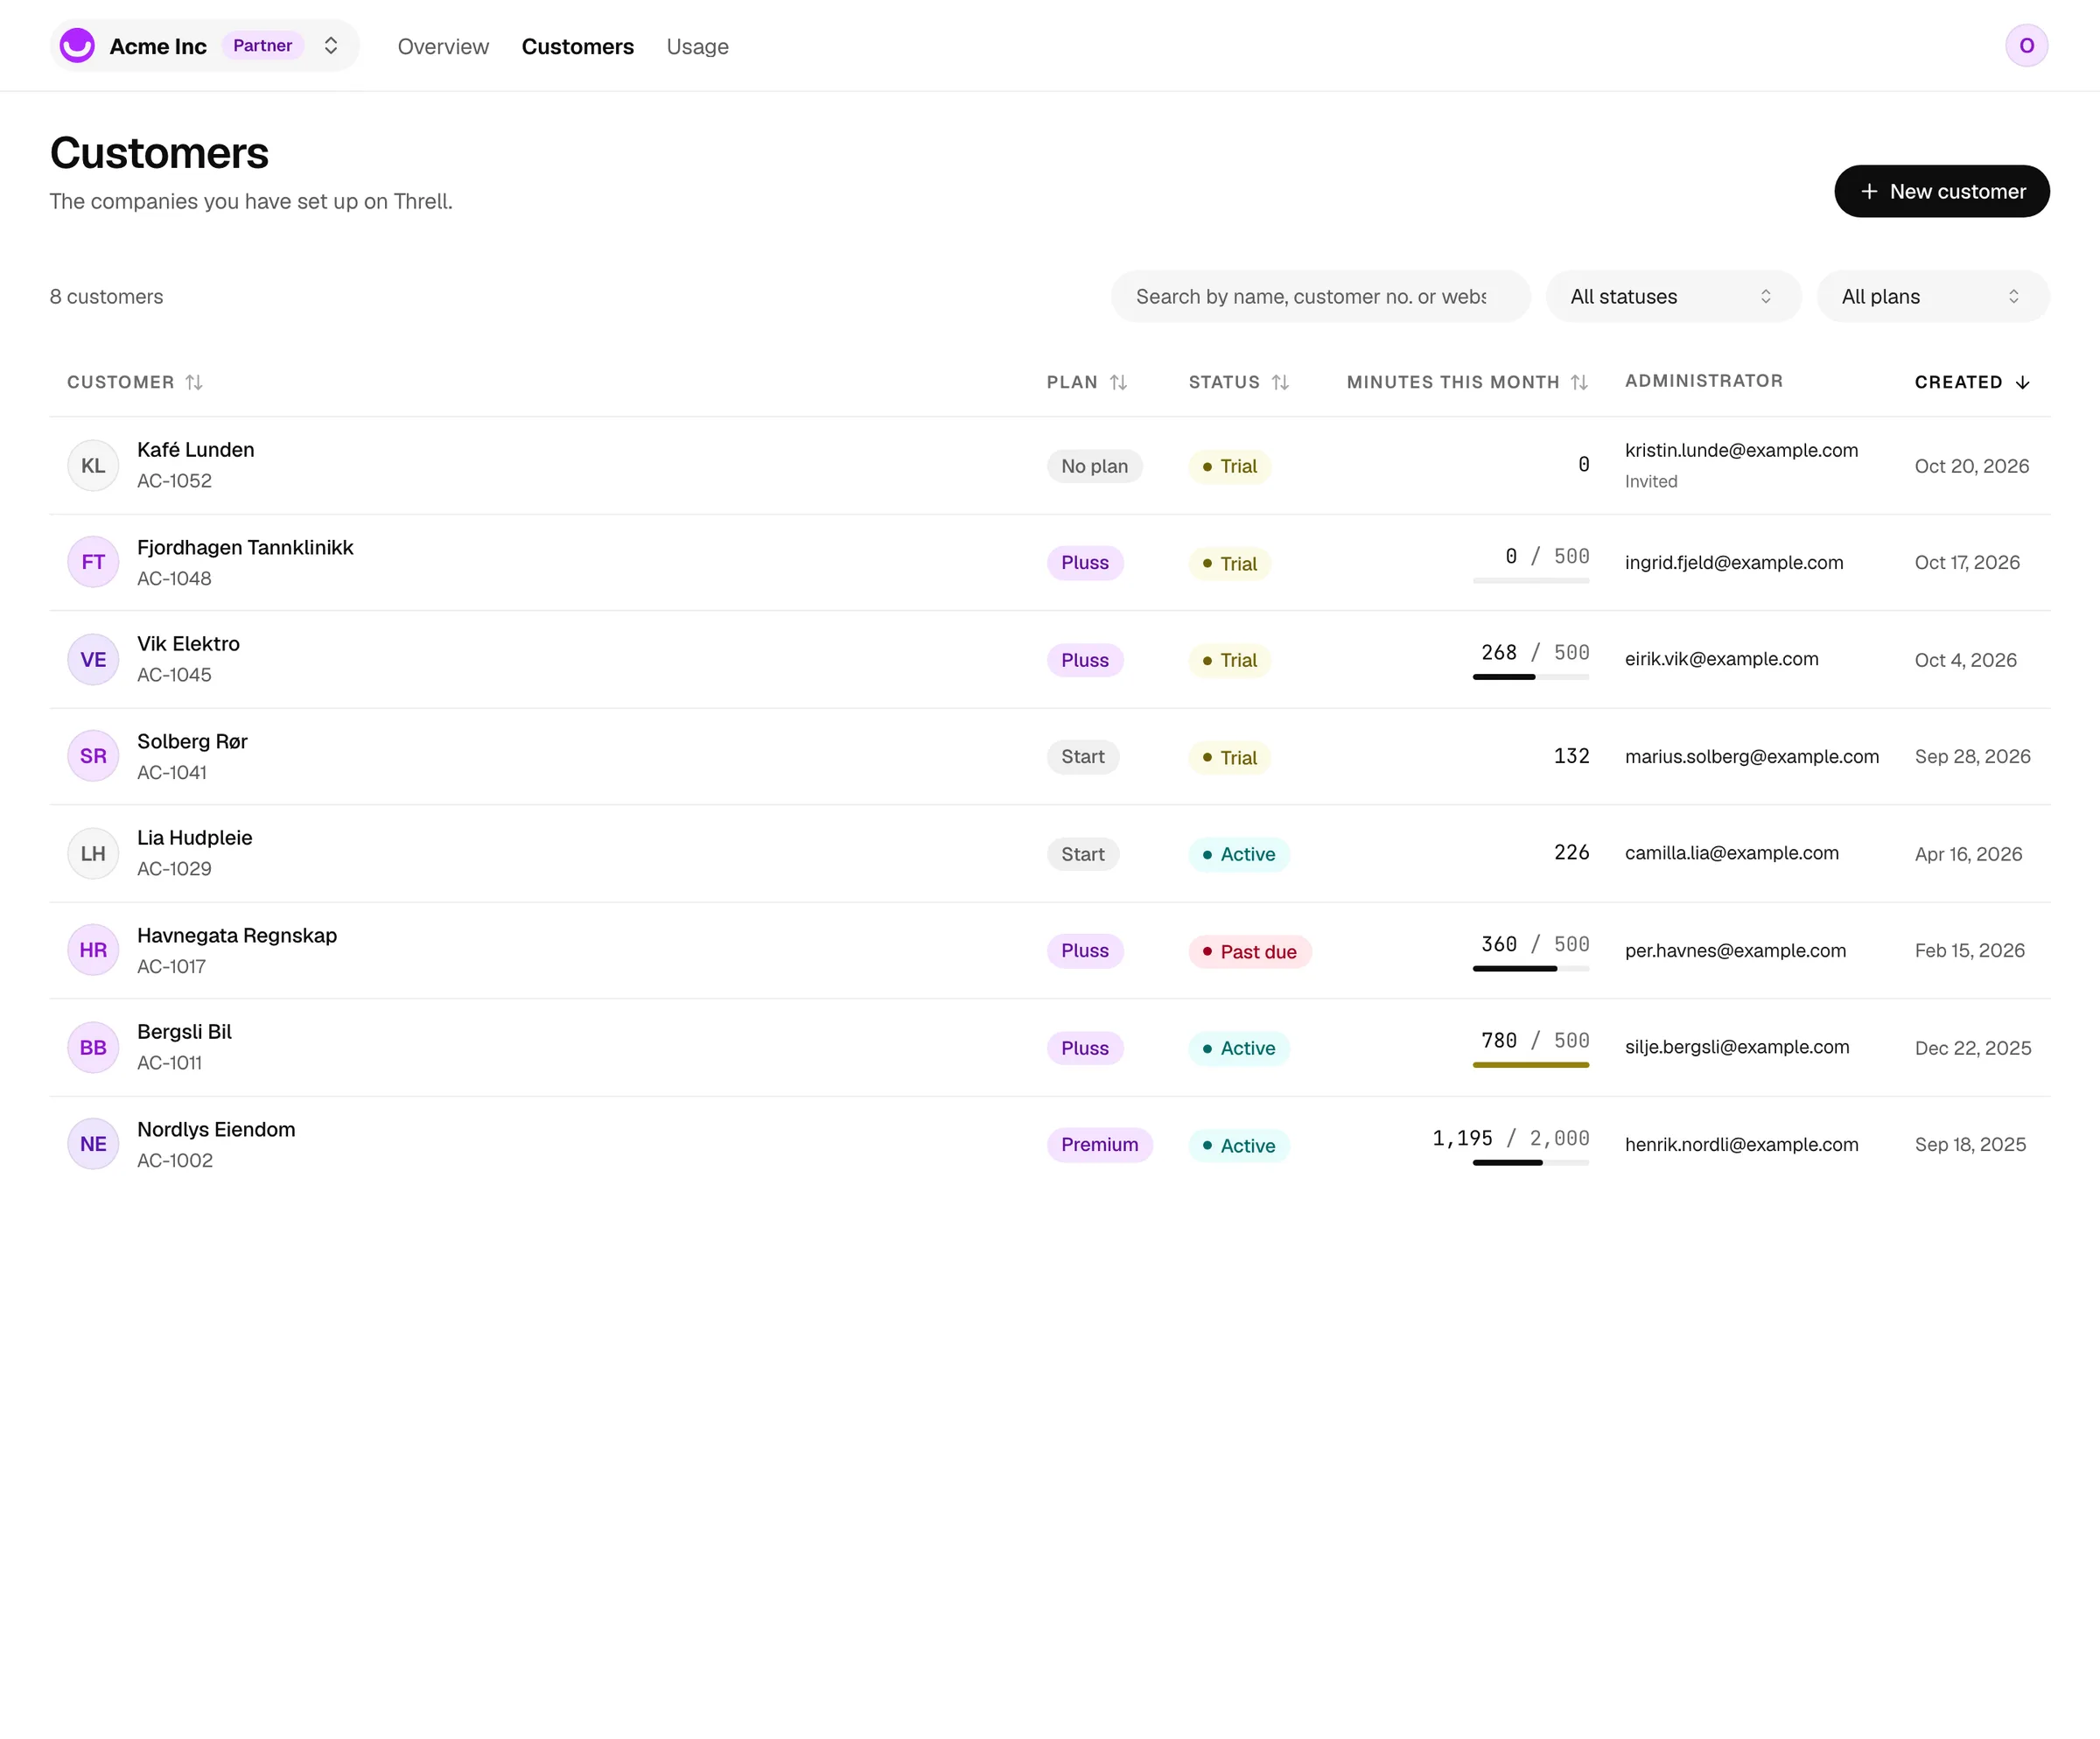Click Bergsli Bil overage usage bar
This screenshot has height=1739, width=2100.
tap(1531, 1065)
